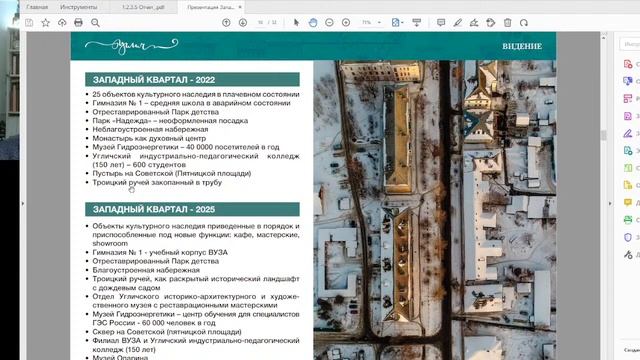Viewport: 640px width, 360px height.
Task: Select the arrow selection tool
Action: 296,23
